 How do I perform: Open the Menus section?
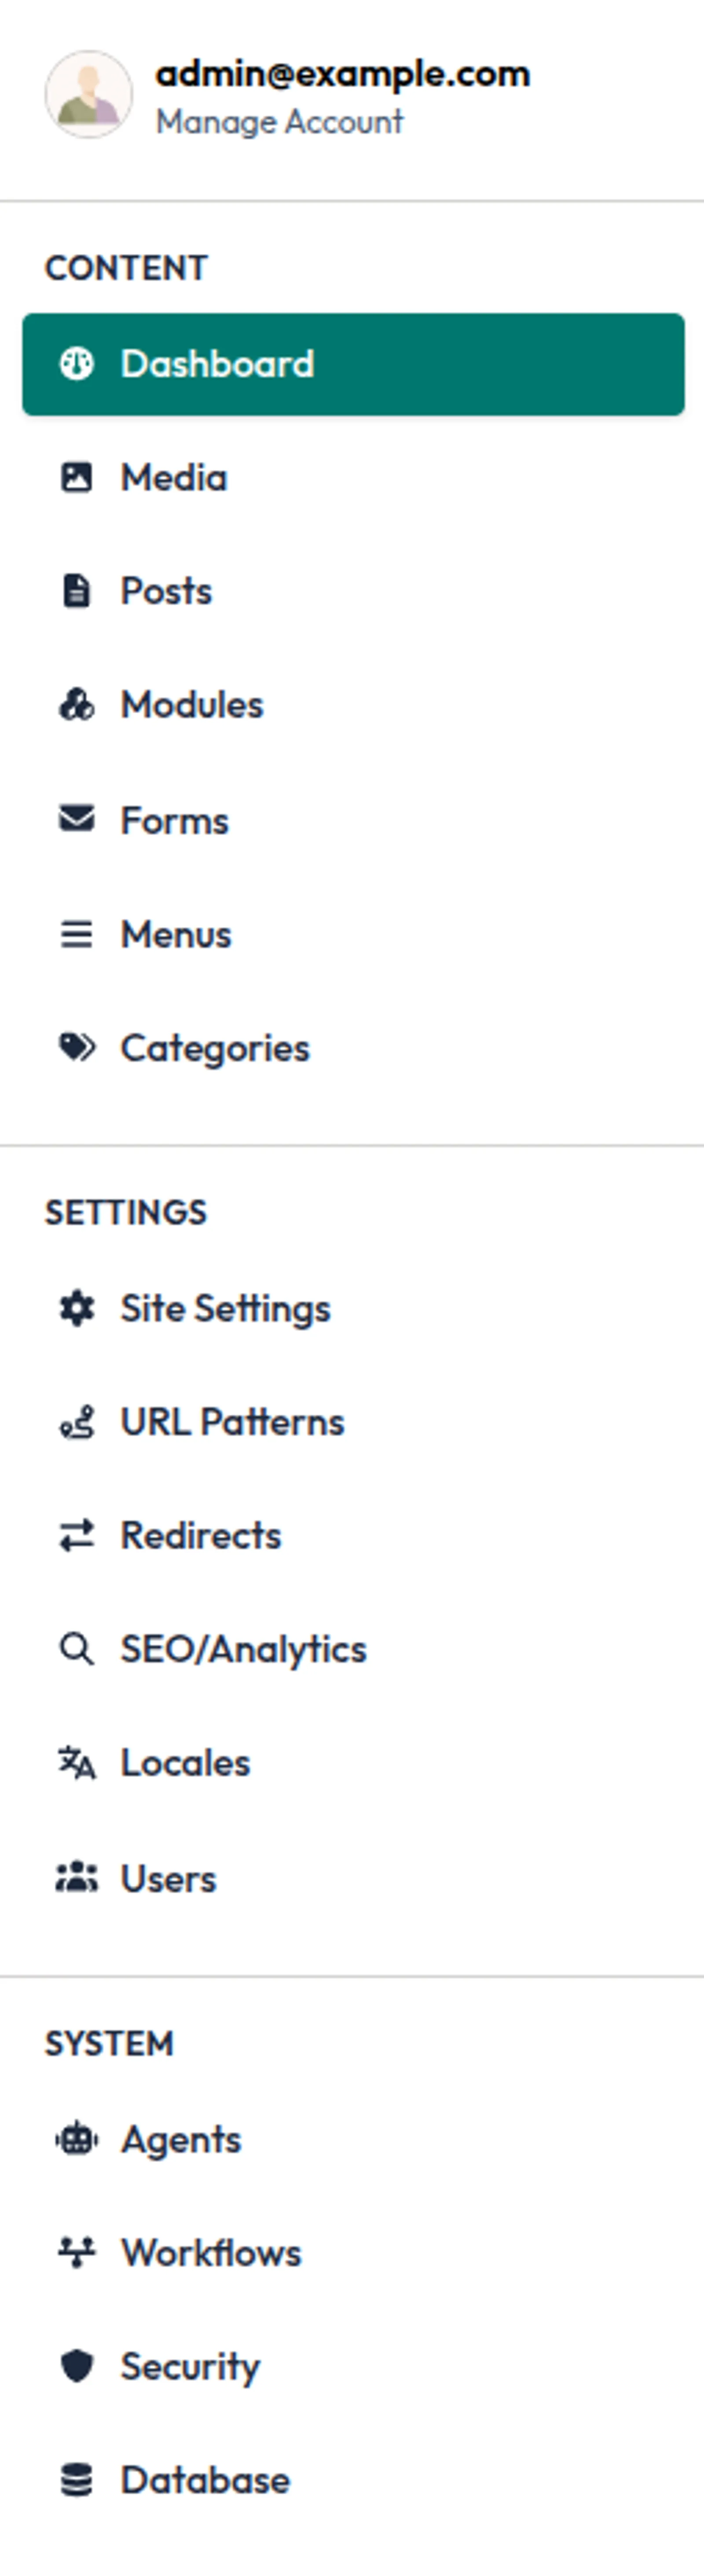point(176,935)
